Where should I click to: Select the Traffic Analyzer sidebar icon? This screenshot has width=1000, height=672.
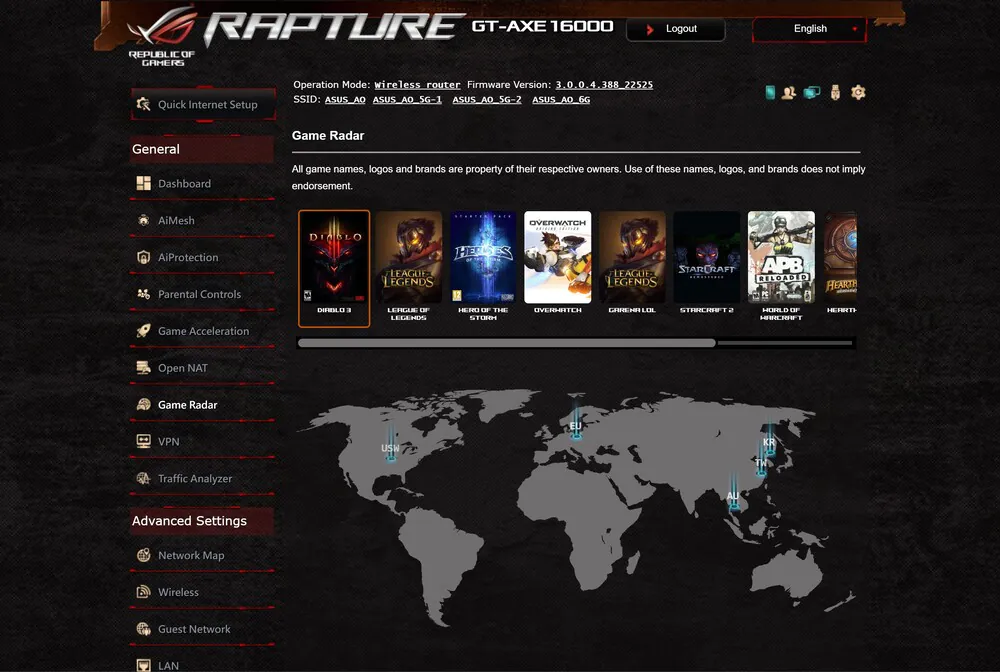[143, 478]
